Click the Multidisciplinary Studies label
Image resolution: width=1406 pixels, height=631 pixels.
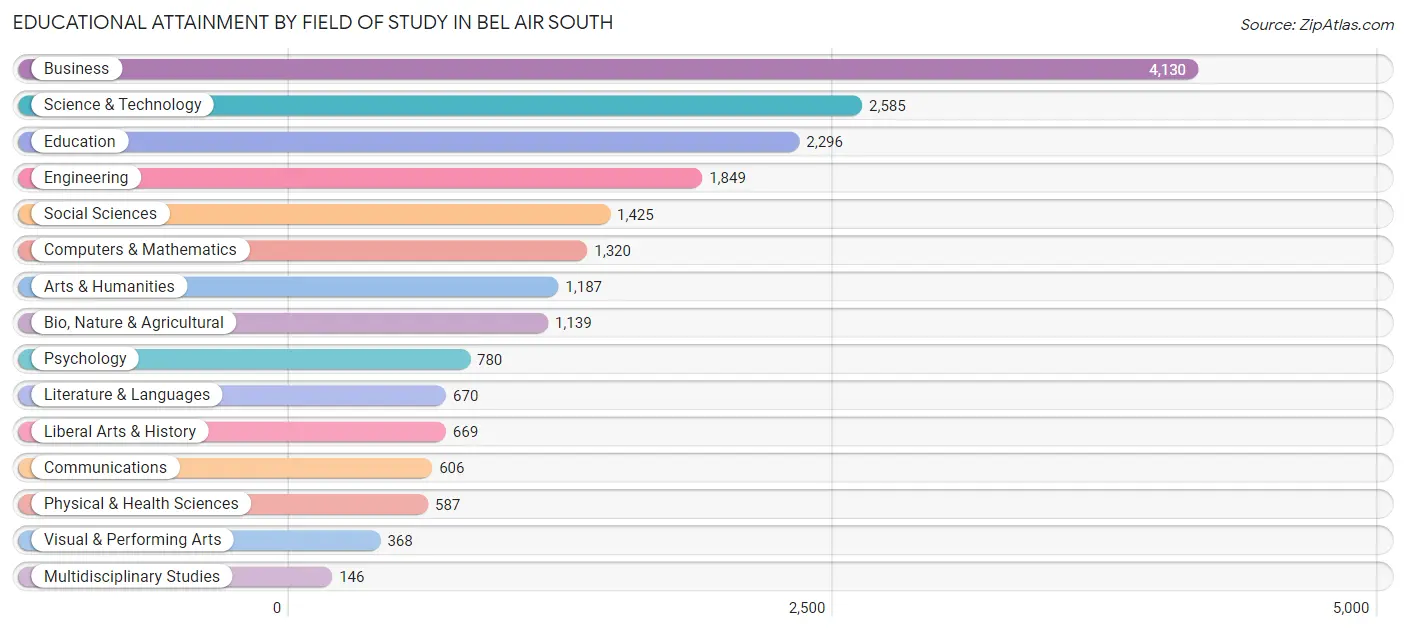[x=132, y=577]
